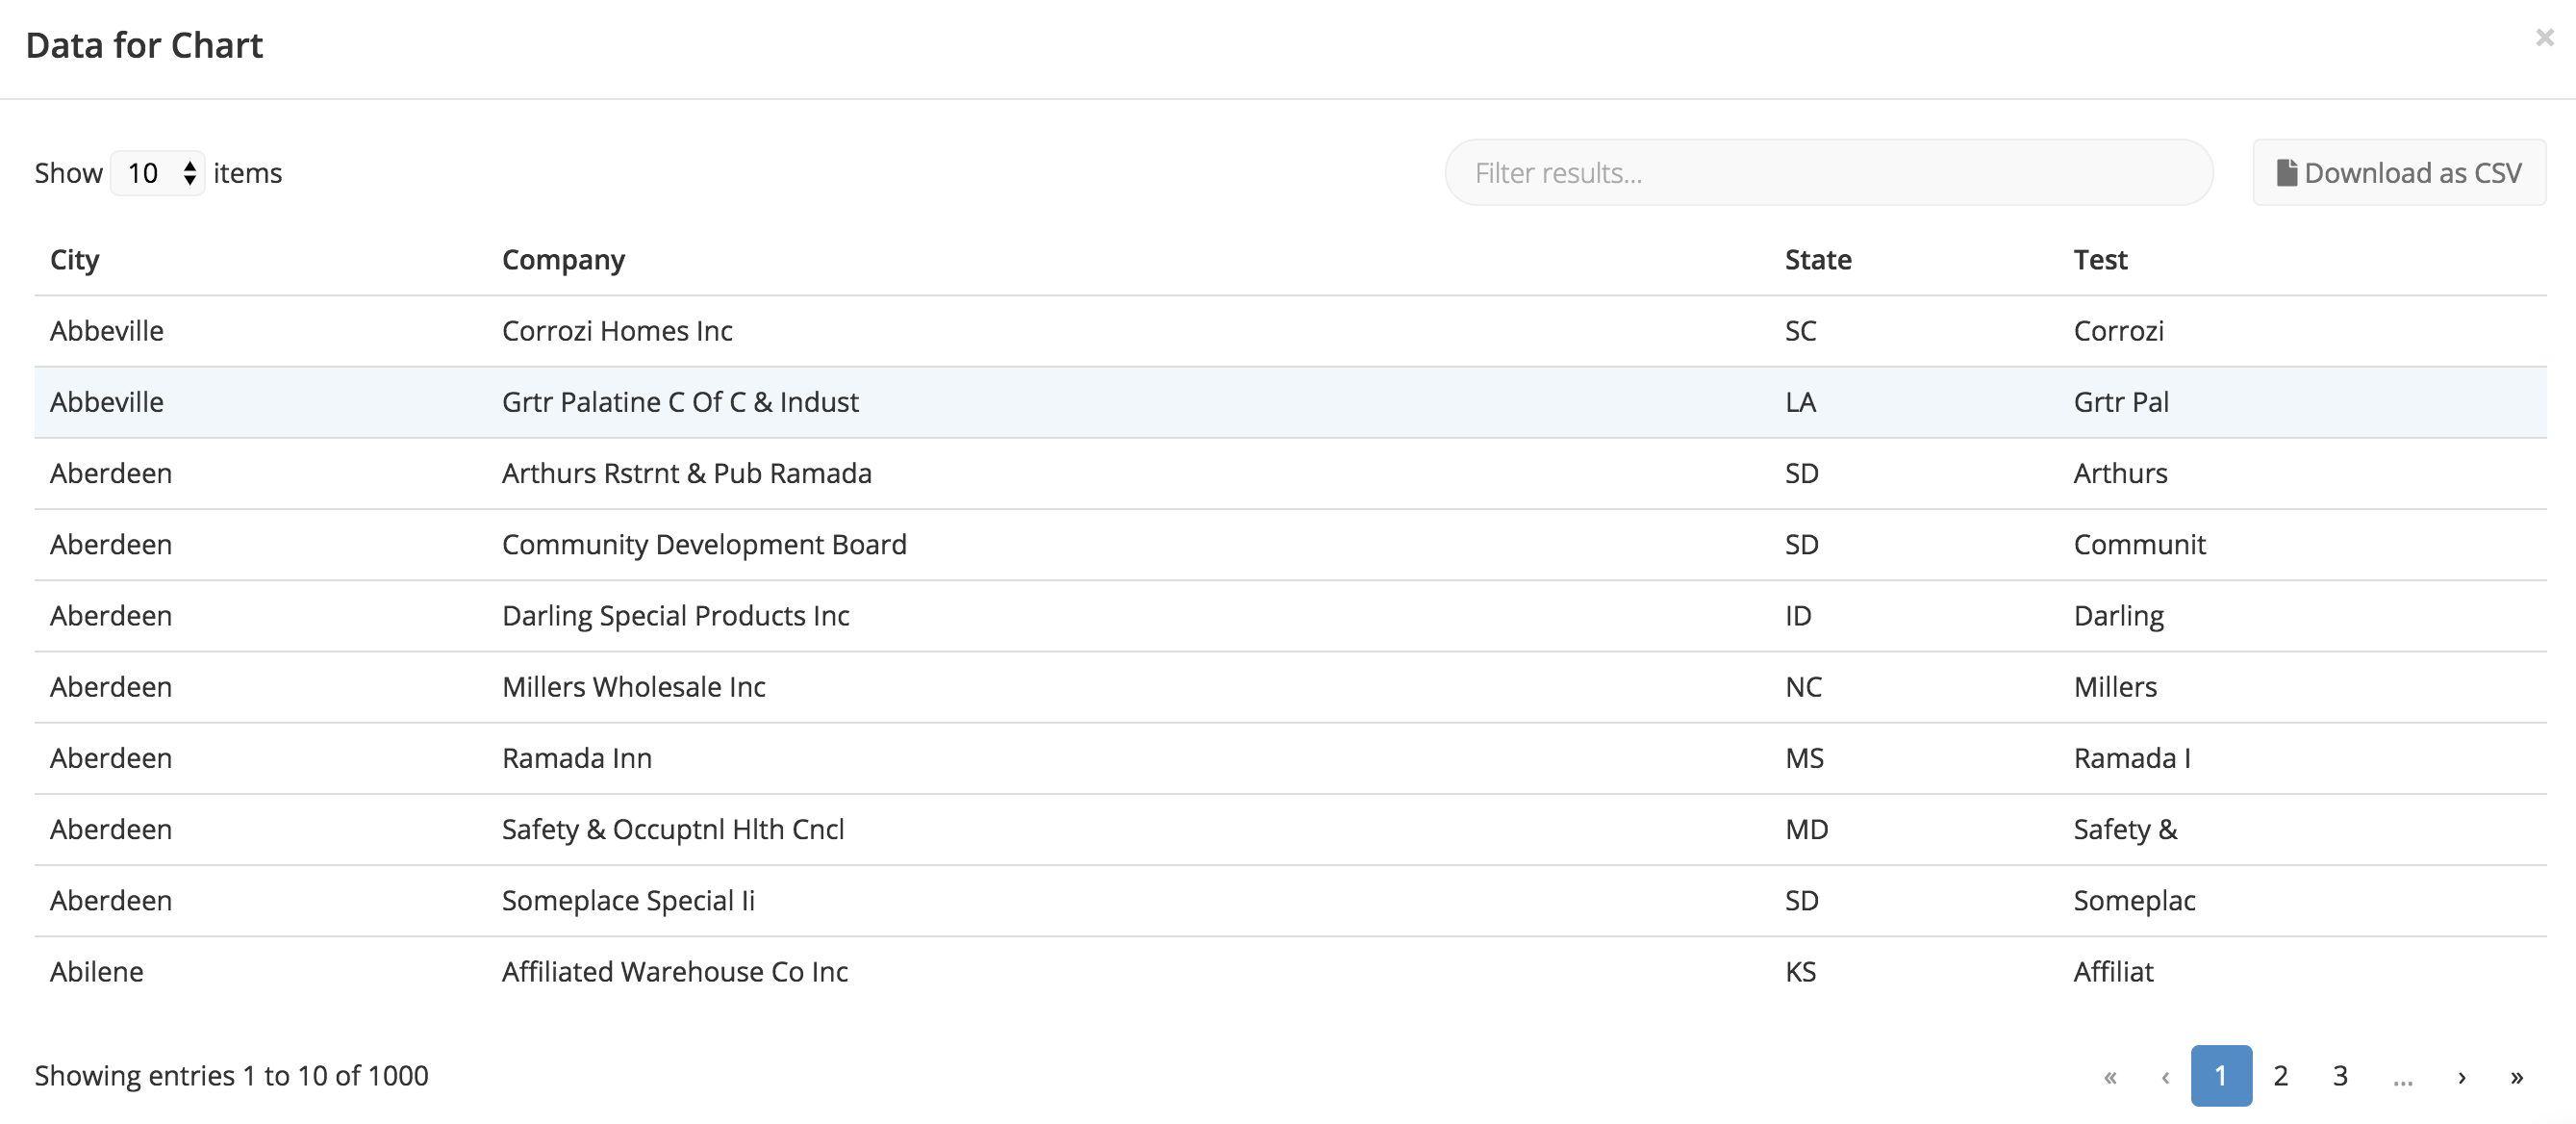The height and width of the screenshot is (1124, 2576).
Task: Select the Grtr Palatine C Of C row
Action: (1290, 402)
